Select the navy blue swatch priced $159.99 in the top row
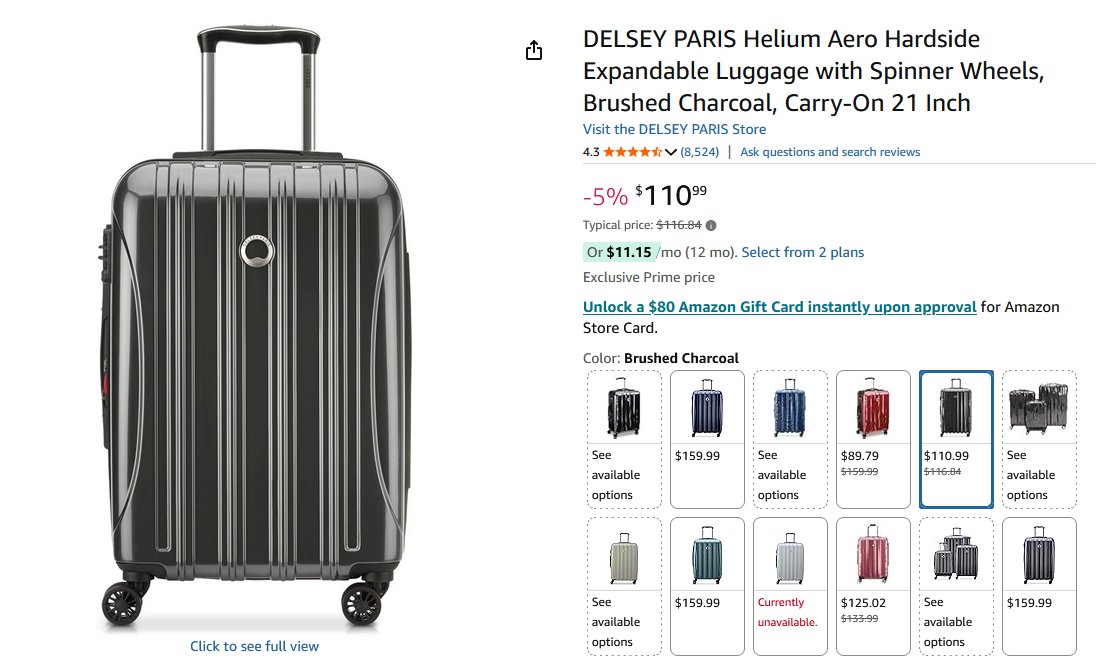The width and height of the screenshot is (1098, 669). [x=707, y=439]
